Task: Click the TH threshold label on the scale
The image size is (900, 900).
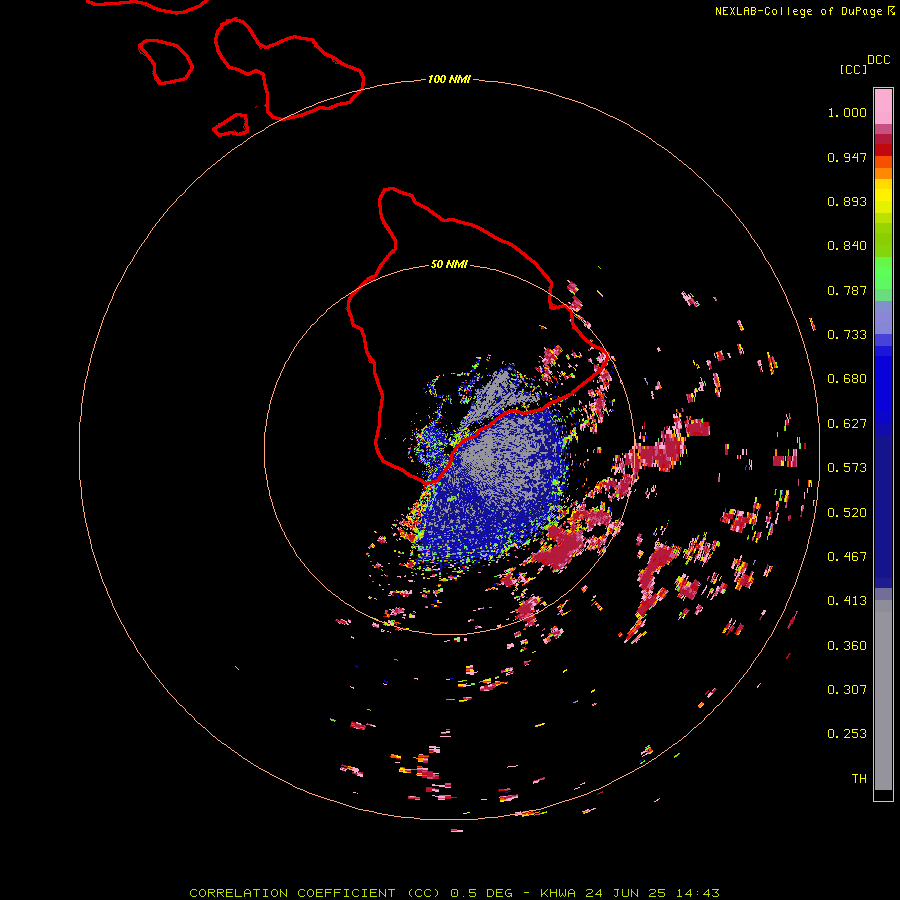Action: point(859,779)
